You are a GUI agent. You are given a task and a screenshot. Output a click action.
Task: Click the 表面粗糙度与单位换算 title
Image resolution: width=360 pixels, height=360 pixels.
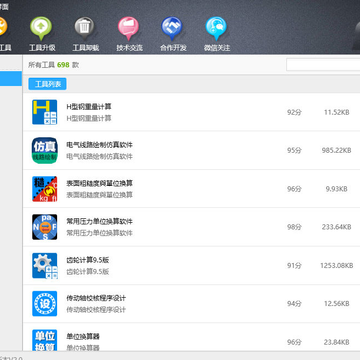(x=99, y=183)
